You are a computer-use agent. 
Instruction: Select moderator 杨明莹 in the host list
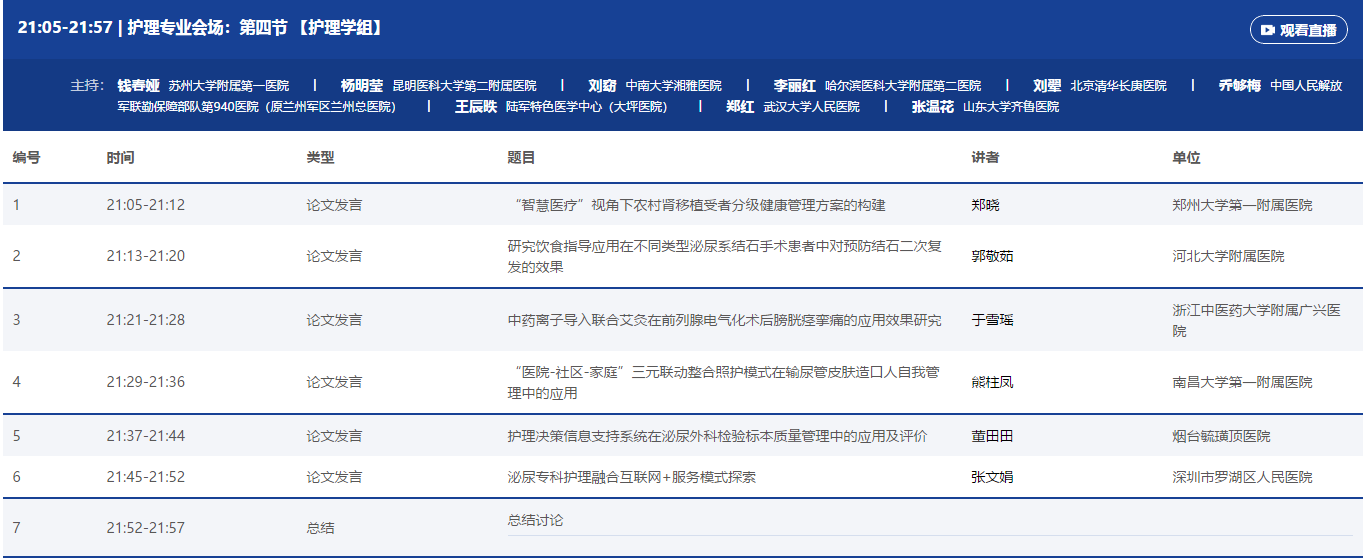click(x=361, y=86)
